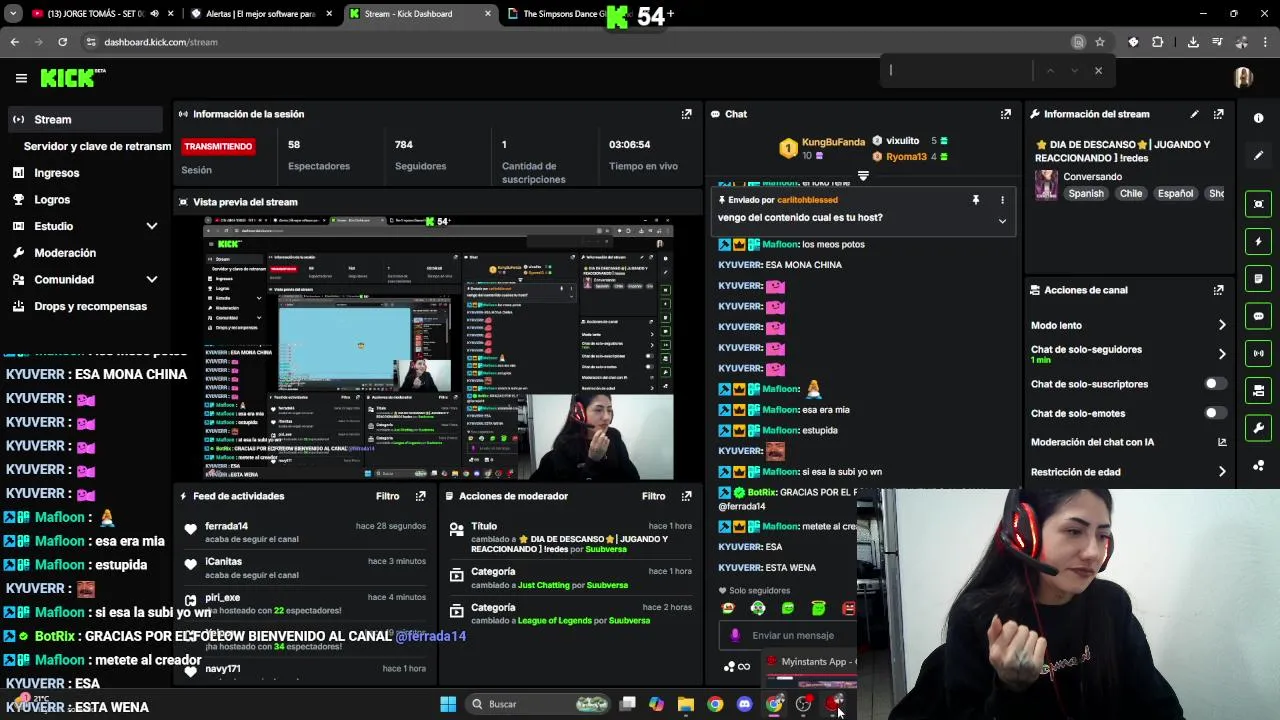This screenshot has height=720, width=1280.
Task: Click the Windows taskbar Buscar search box
Action: (540, 704)
